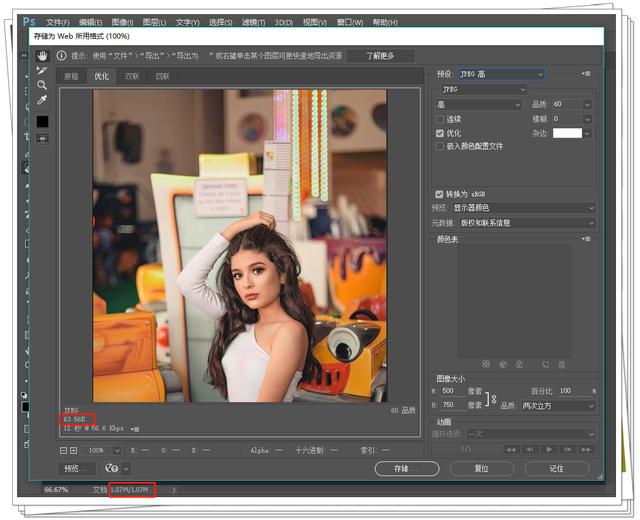This screenshot has width=640, height=520.
Task: Click the 了解更多 (learn more) button
Action: click(x=380, y=56)
